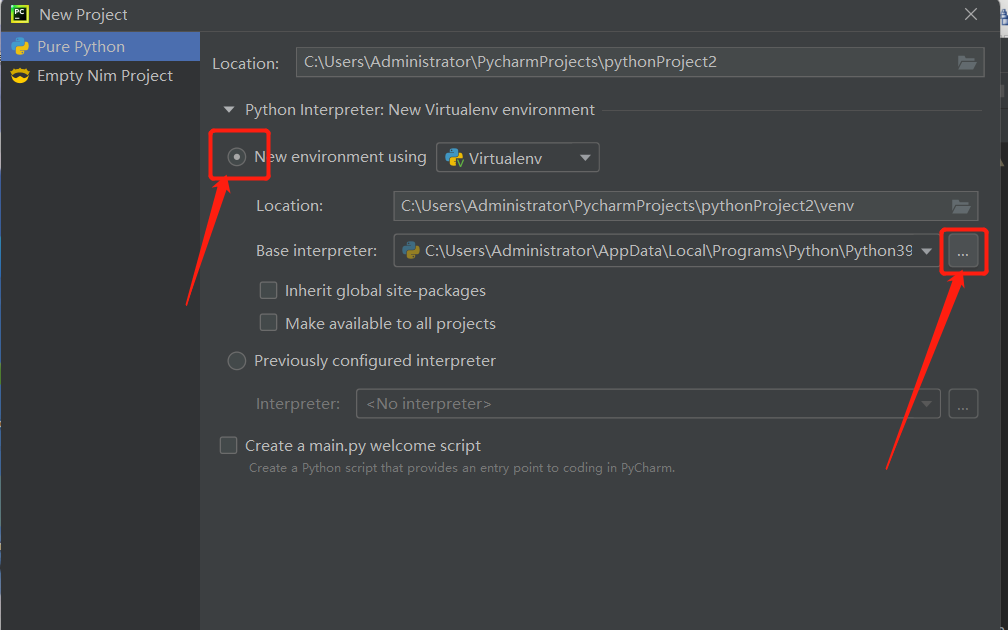Select Pure Python project type
Screen dimensions: 1008x630
pos(100,46)
